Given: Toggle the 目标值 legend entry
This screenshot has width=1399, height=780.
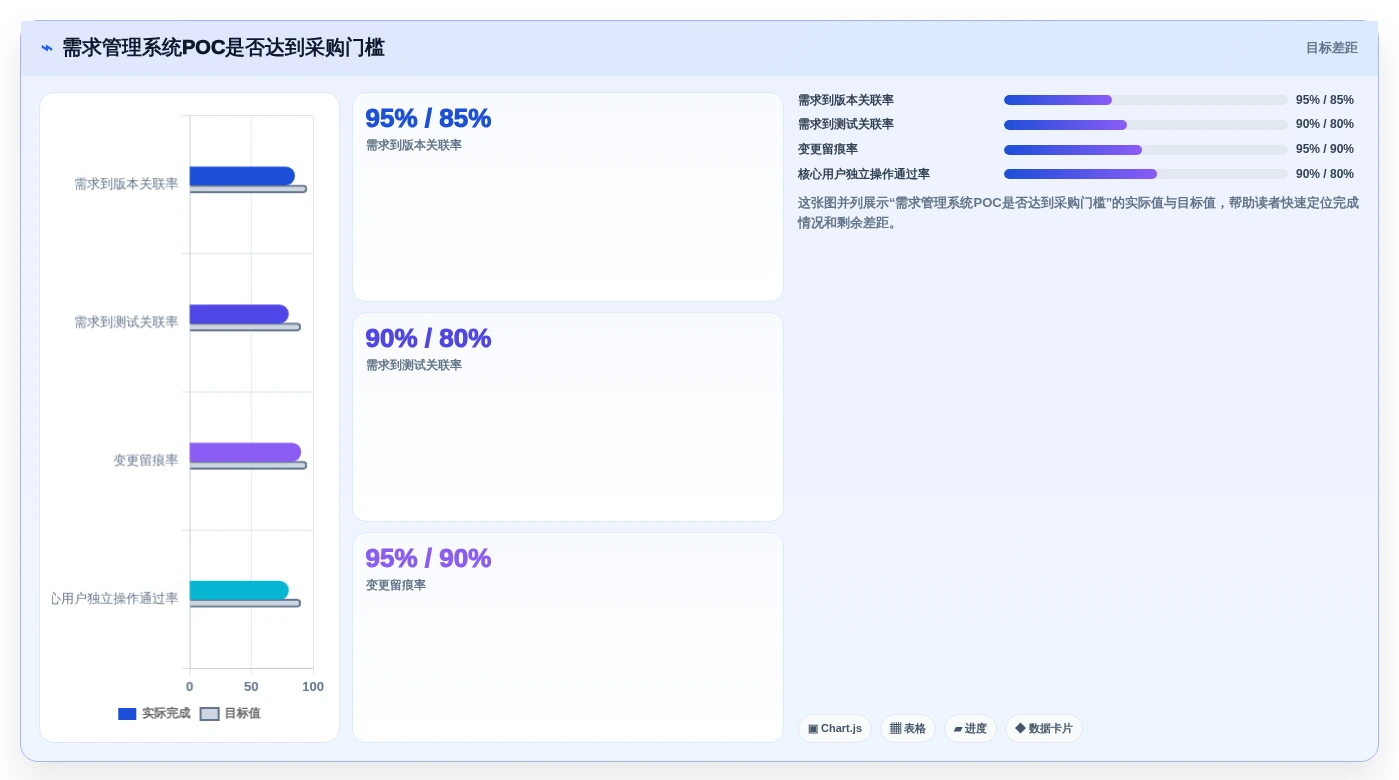Looking at the screenshot, I should pos(230,714).
